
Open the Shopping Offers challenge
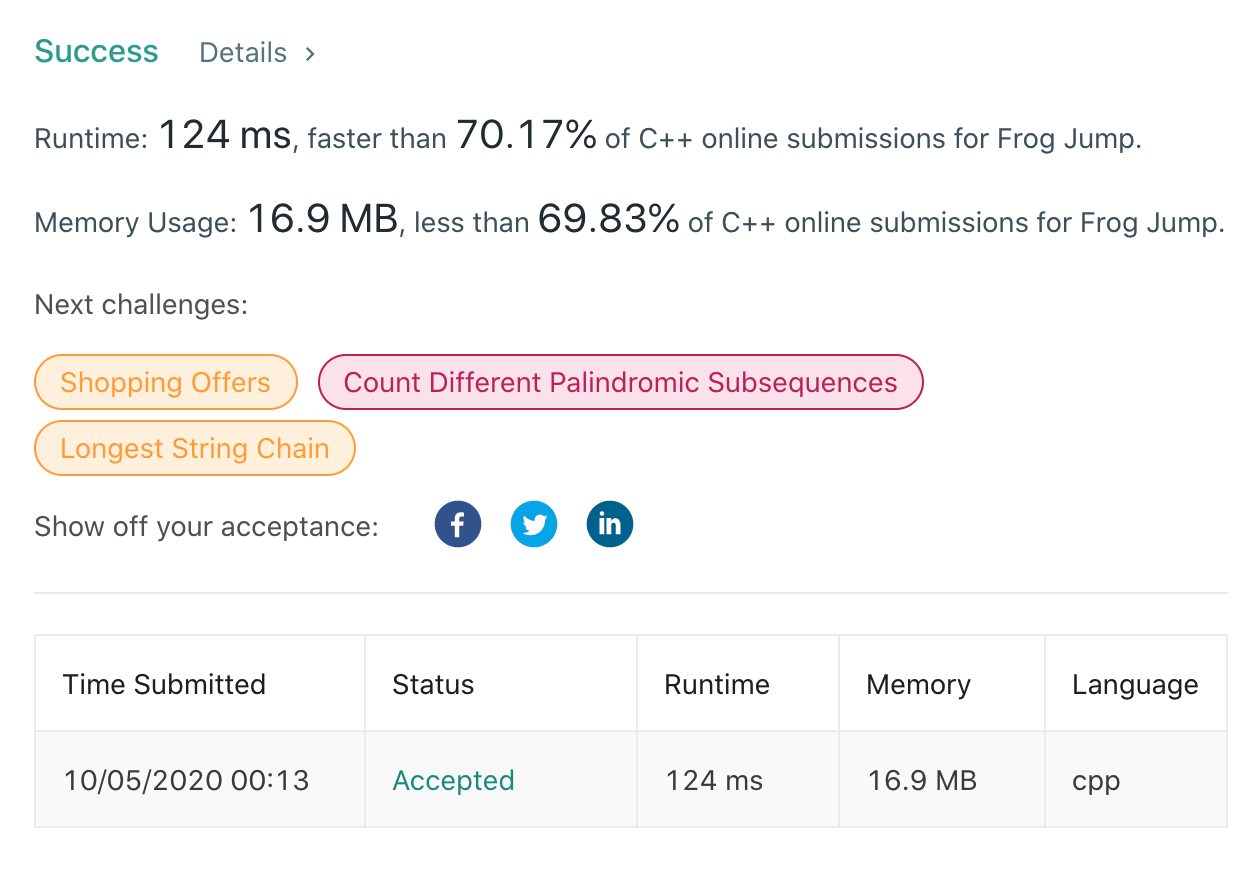165,382
